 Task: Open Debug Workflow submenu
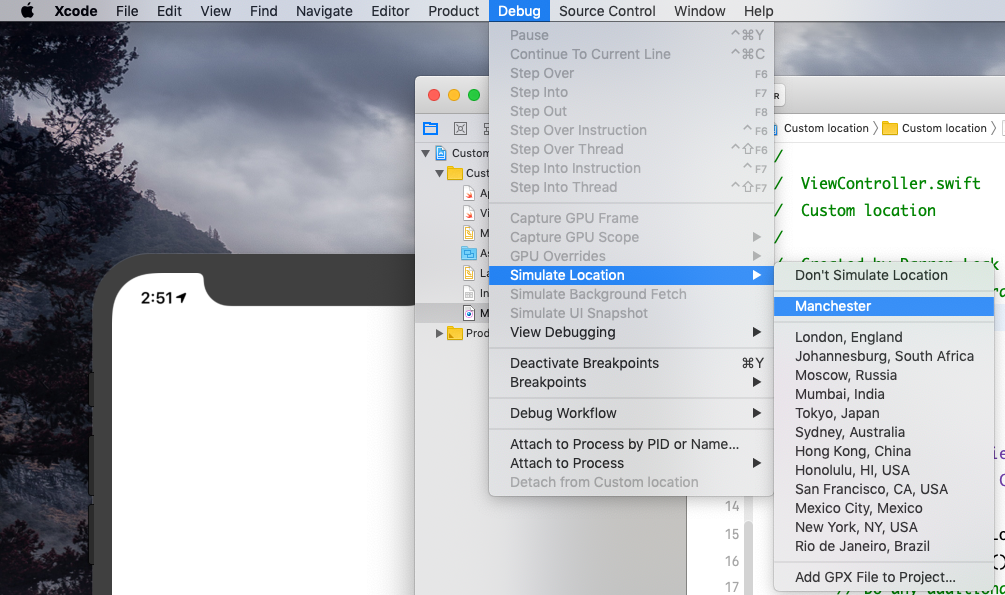(631, 413)
